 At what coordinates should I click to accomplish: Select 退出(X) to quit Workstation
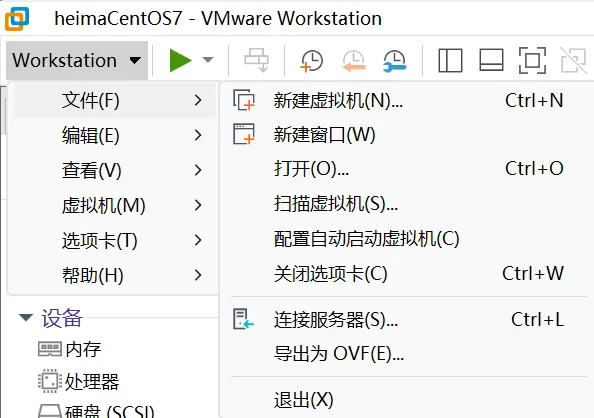(x=407, y=400)
